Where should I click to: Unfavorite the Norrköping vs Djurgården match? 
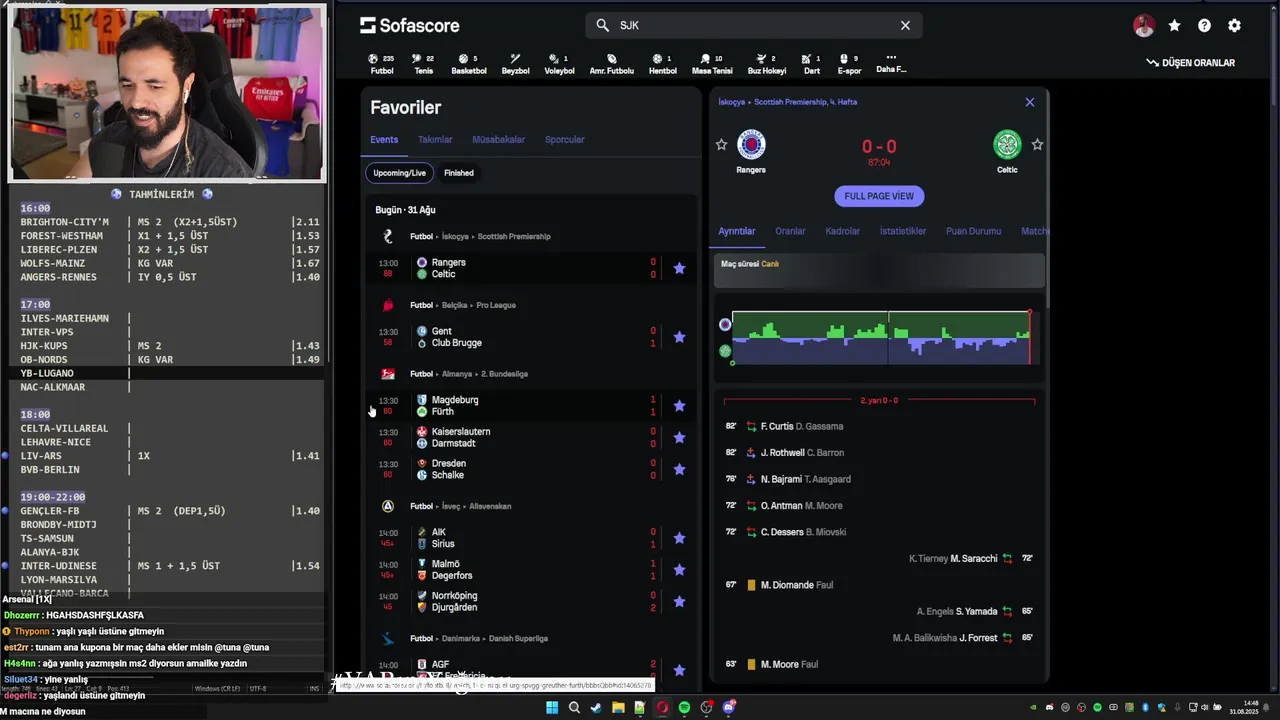[679, 601]
